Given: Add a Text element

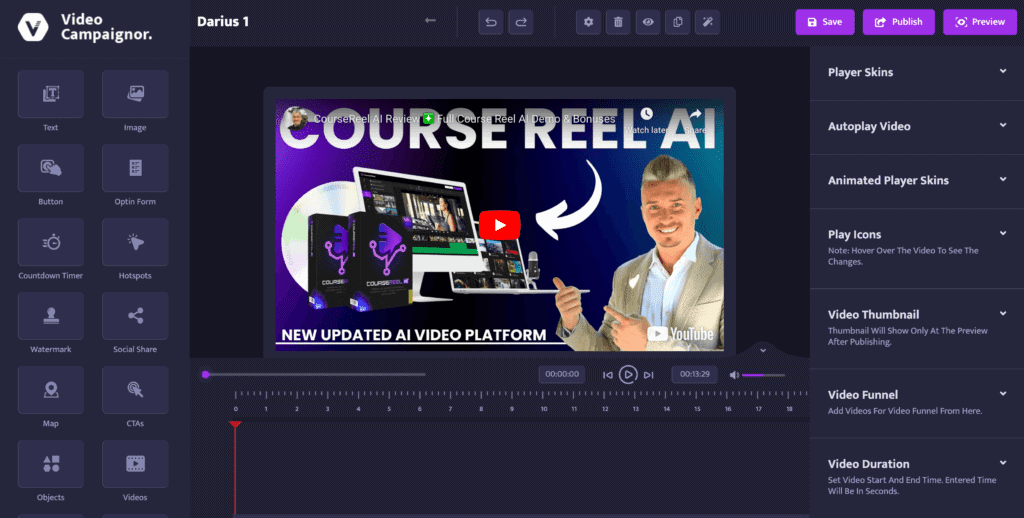Looking at the screenshot, I should click(50, 94).
